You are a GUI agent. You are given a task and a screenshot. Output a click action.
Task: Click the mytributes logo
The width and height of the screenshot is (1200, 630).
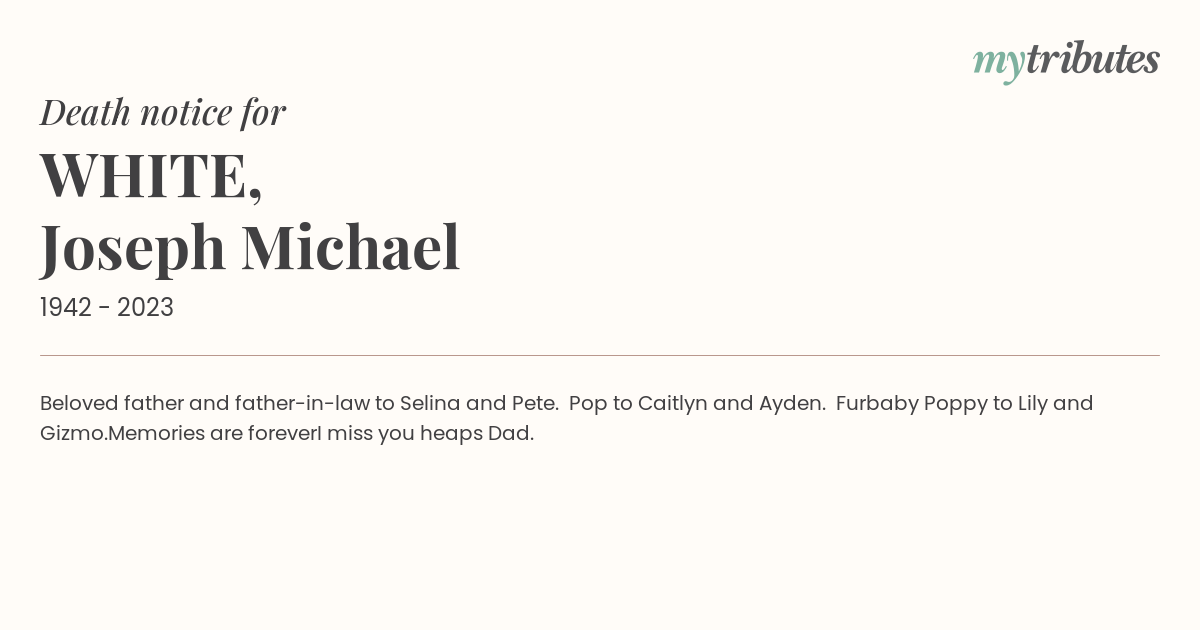pos(1066,61)
